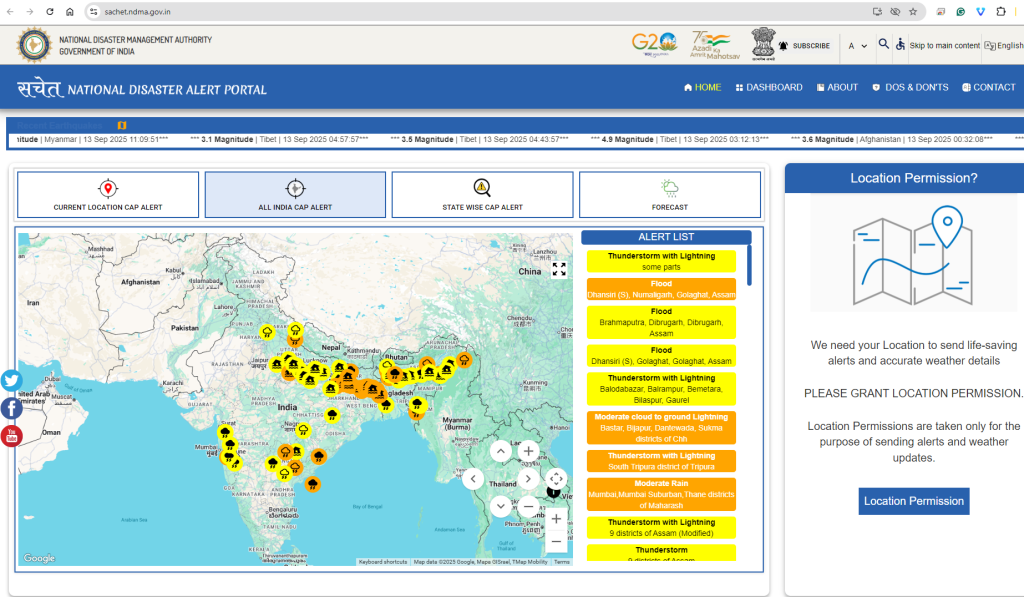Click the round plus zoom button
This screenshot has width=1024, height=597.
(x=528, y=451)
